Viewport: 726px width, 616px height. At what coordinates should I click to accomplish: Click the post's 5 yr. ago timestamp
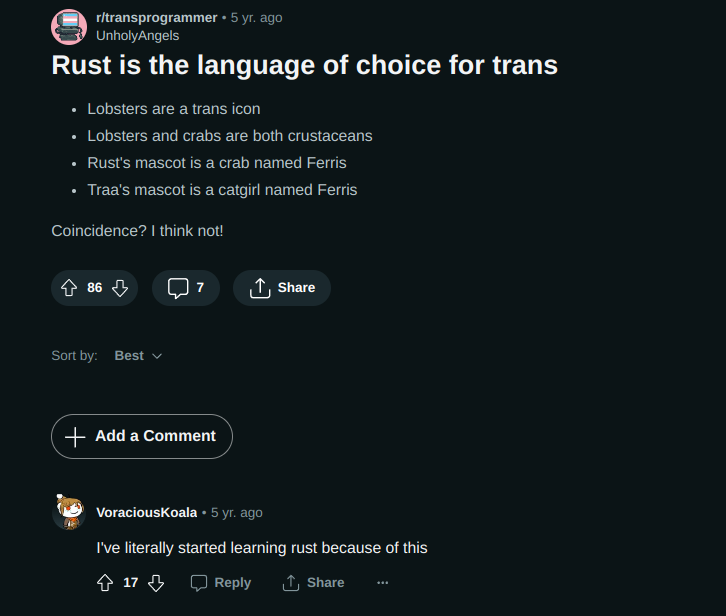(x=257, y=18)
